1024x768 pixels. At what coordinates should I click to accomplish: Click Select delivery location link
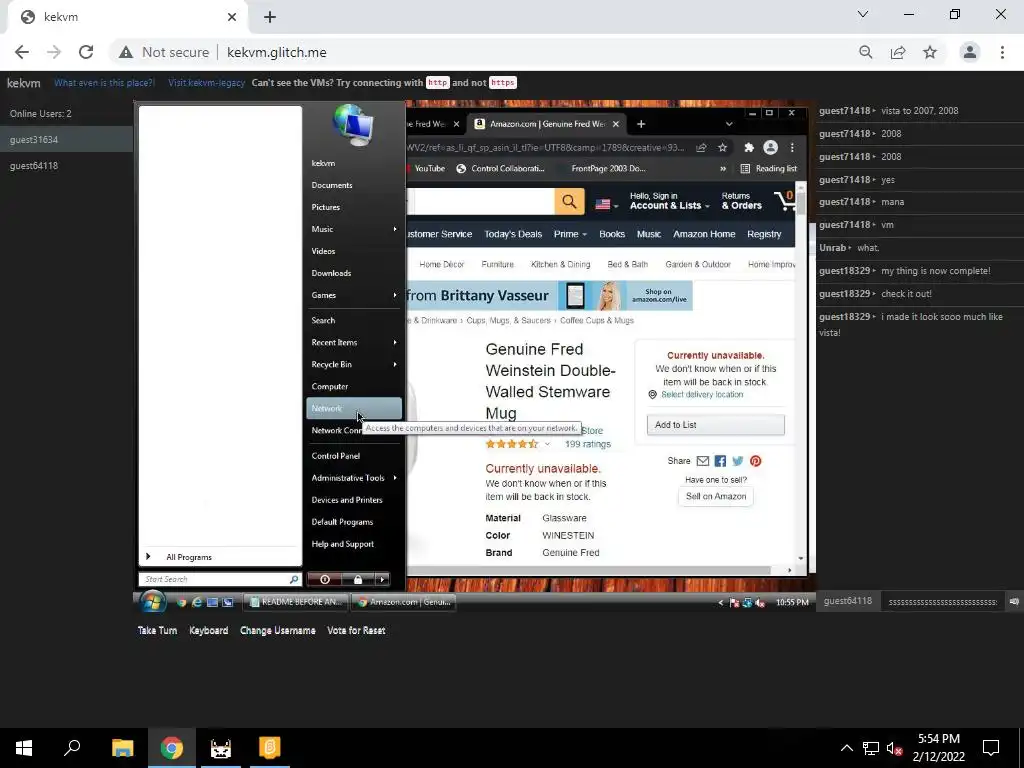tap(701, 394)
